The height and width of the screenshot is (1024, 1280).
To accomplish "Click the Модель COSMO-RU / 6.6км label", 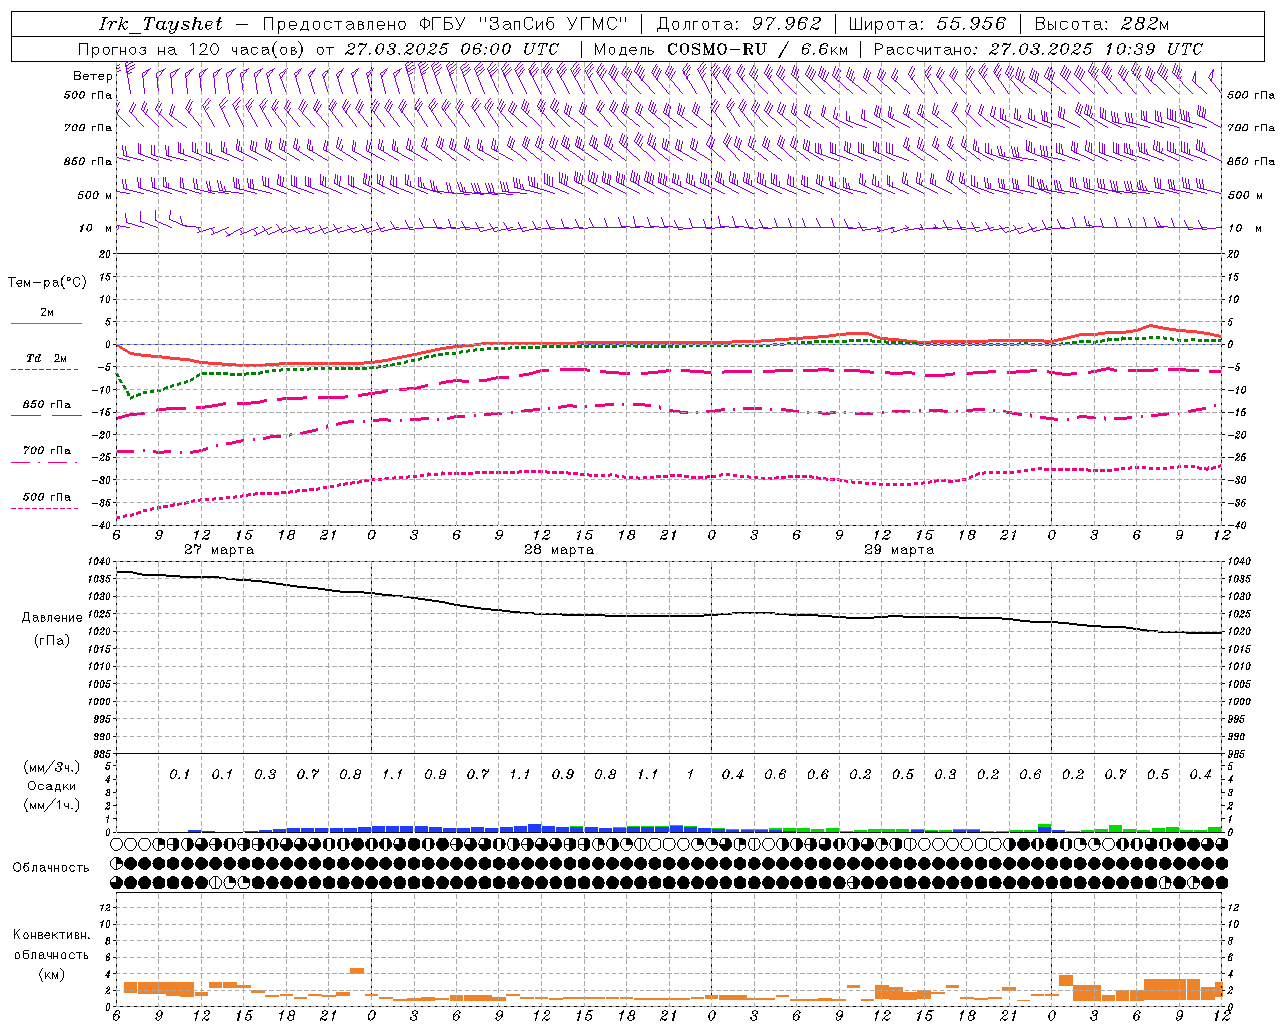I will point(721,49).
